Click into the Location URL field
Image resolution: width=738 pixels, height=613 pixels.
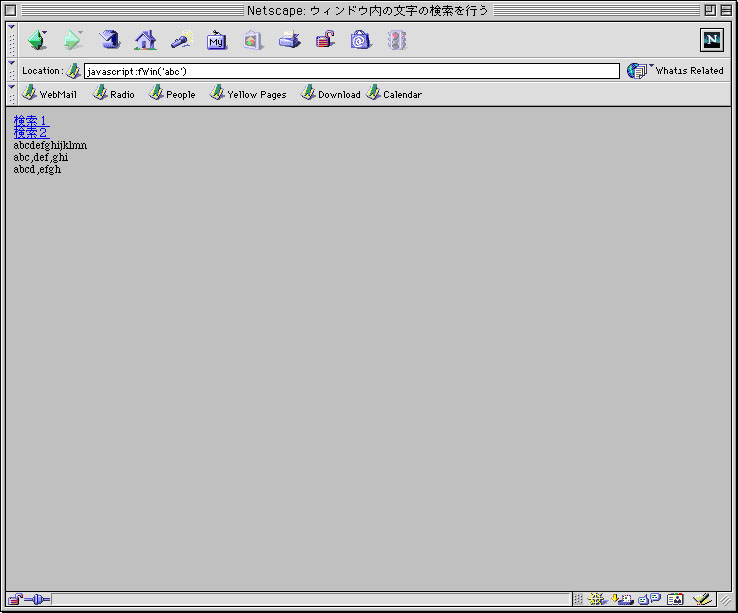click(352, 71)
